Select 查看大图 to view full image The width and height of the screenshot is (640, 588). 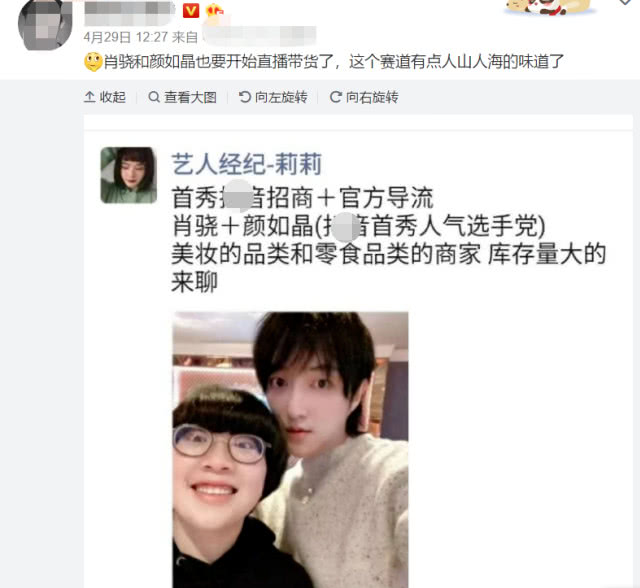182,97
